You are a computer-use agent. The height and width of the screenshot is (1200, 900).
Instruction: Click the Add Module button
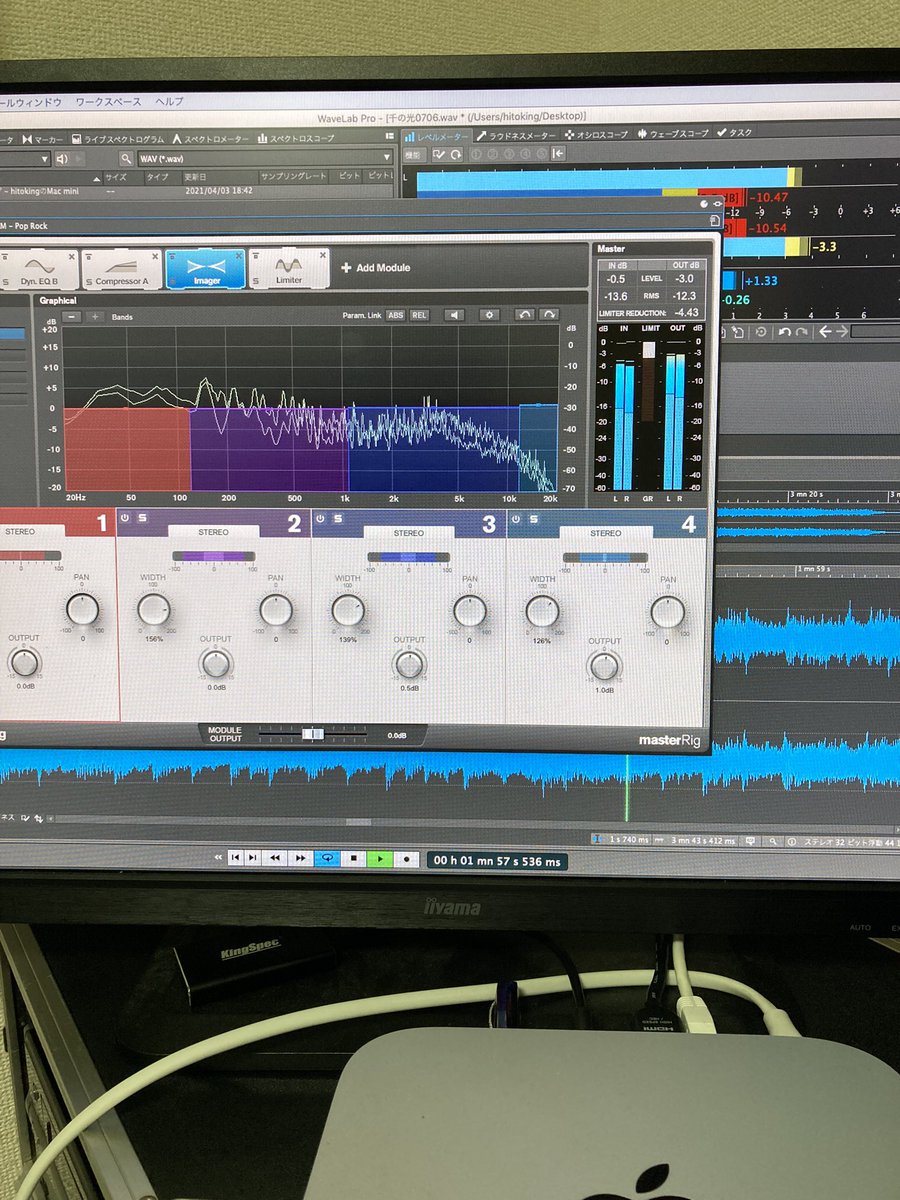point(375,267)
